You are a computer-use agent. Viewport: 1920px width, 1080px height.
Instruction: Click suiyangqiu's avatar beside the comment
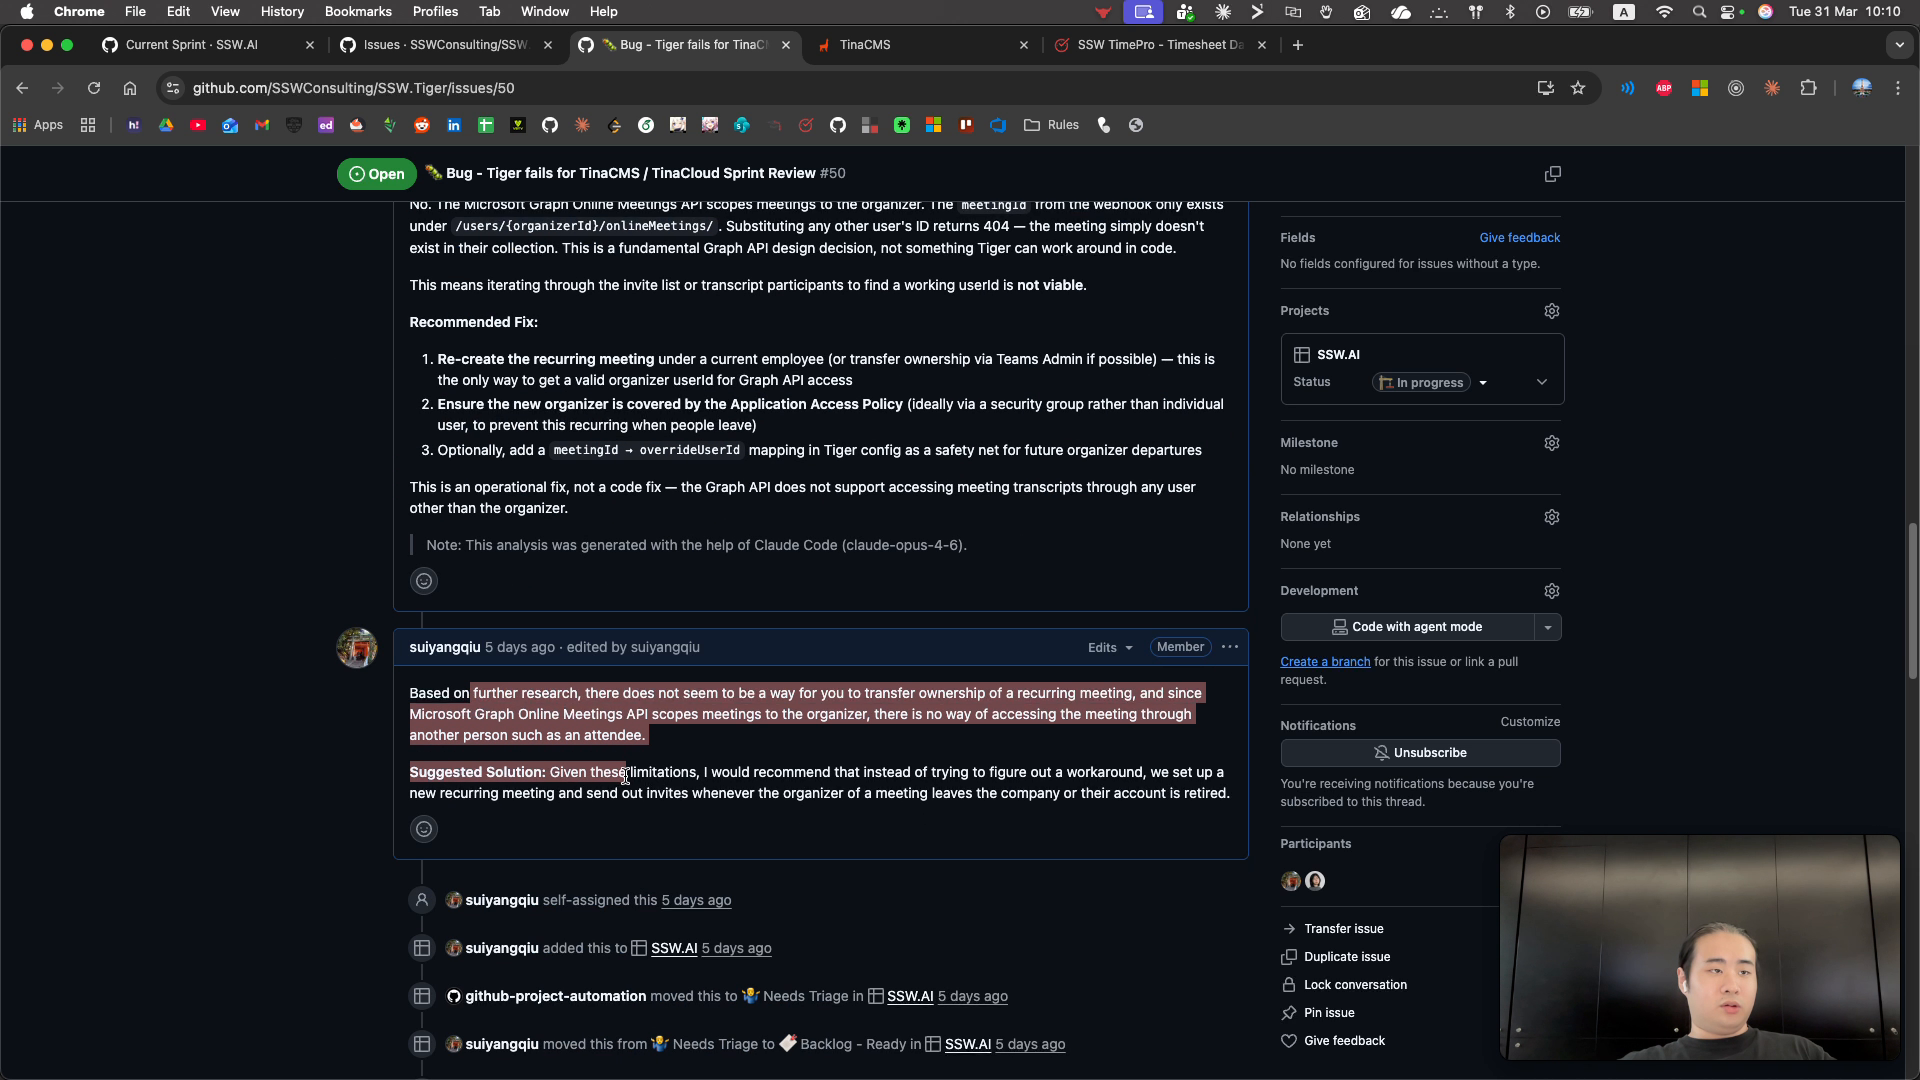357,648
